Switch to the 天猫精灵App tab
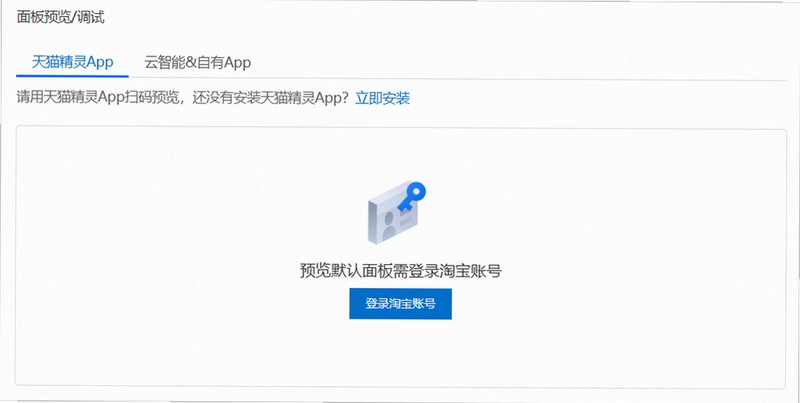The image size is (800, 403). (72, 63)
